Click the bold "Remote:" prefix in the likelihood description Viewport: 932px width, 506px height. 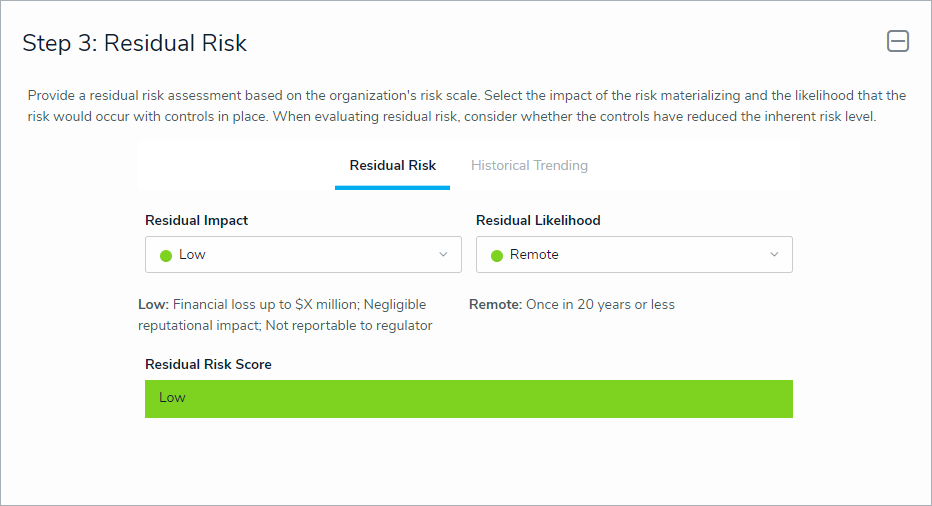click(495, 304)
